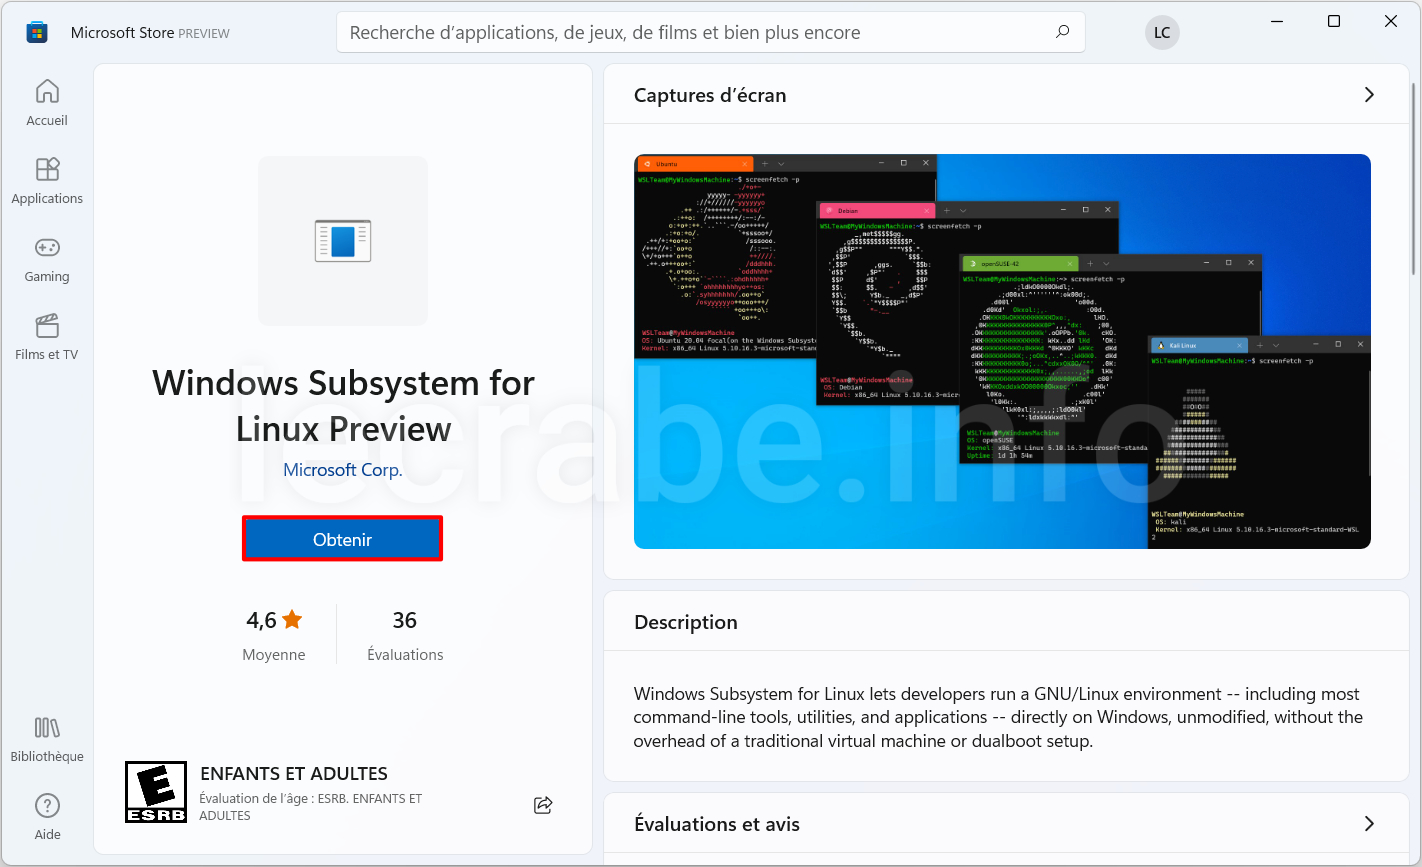The width and height of the screenshot is (1422, 867).
Task: Expand Captures d'écran with chevron
Action: pyautogui.click(x=1369, y=95)
